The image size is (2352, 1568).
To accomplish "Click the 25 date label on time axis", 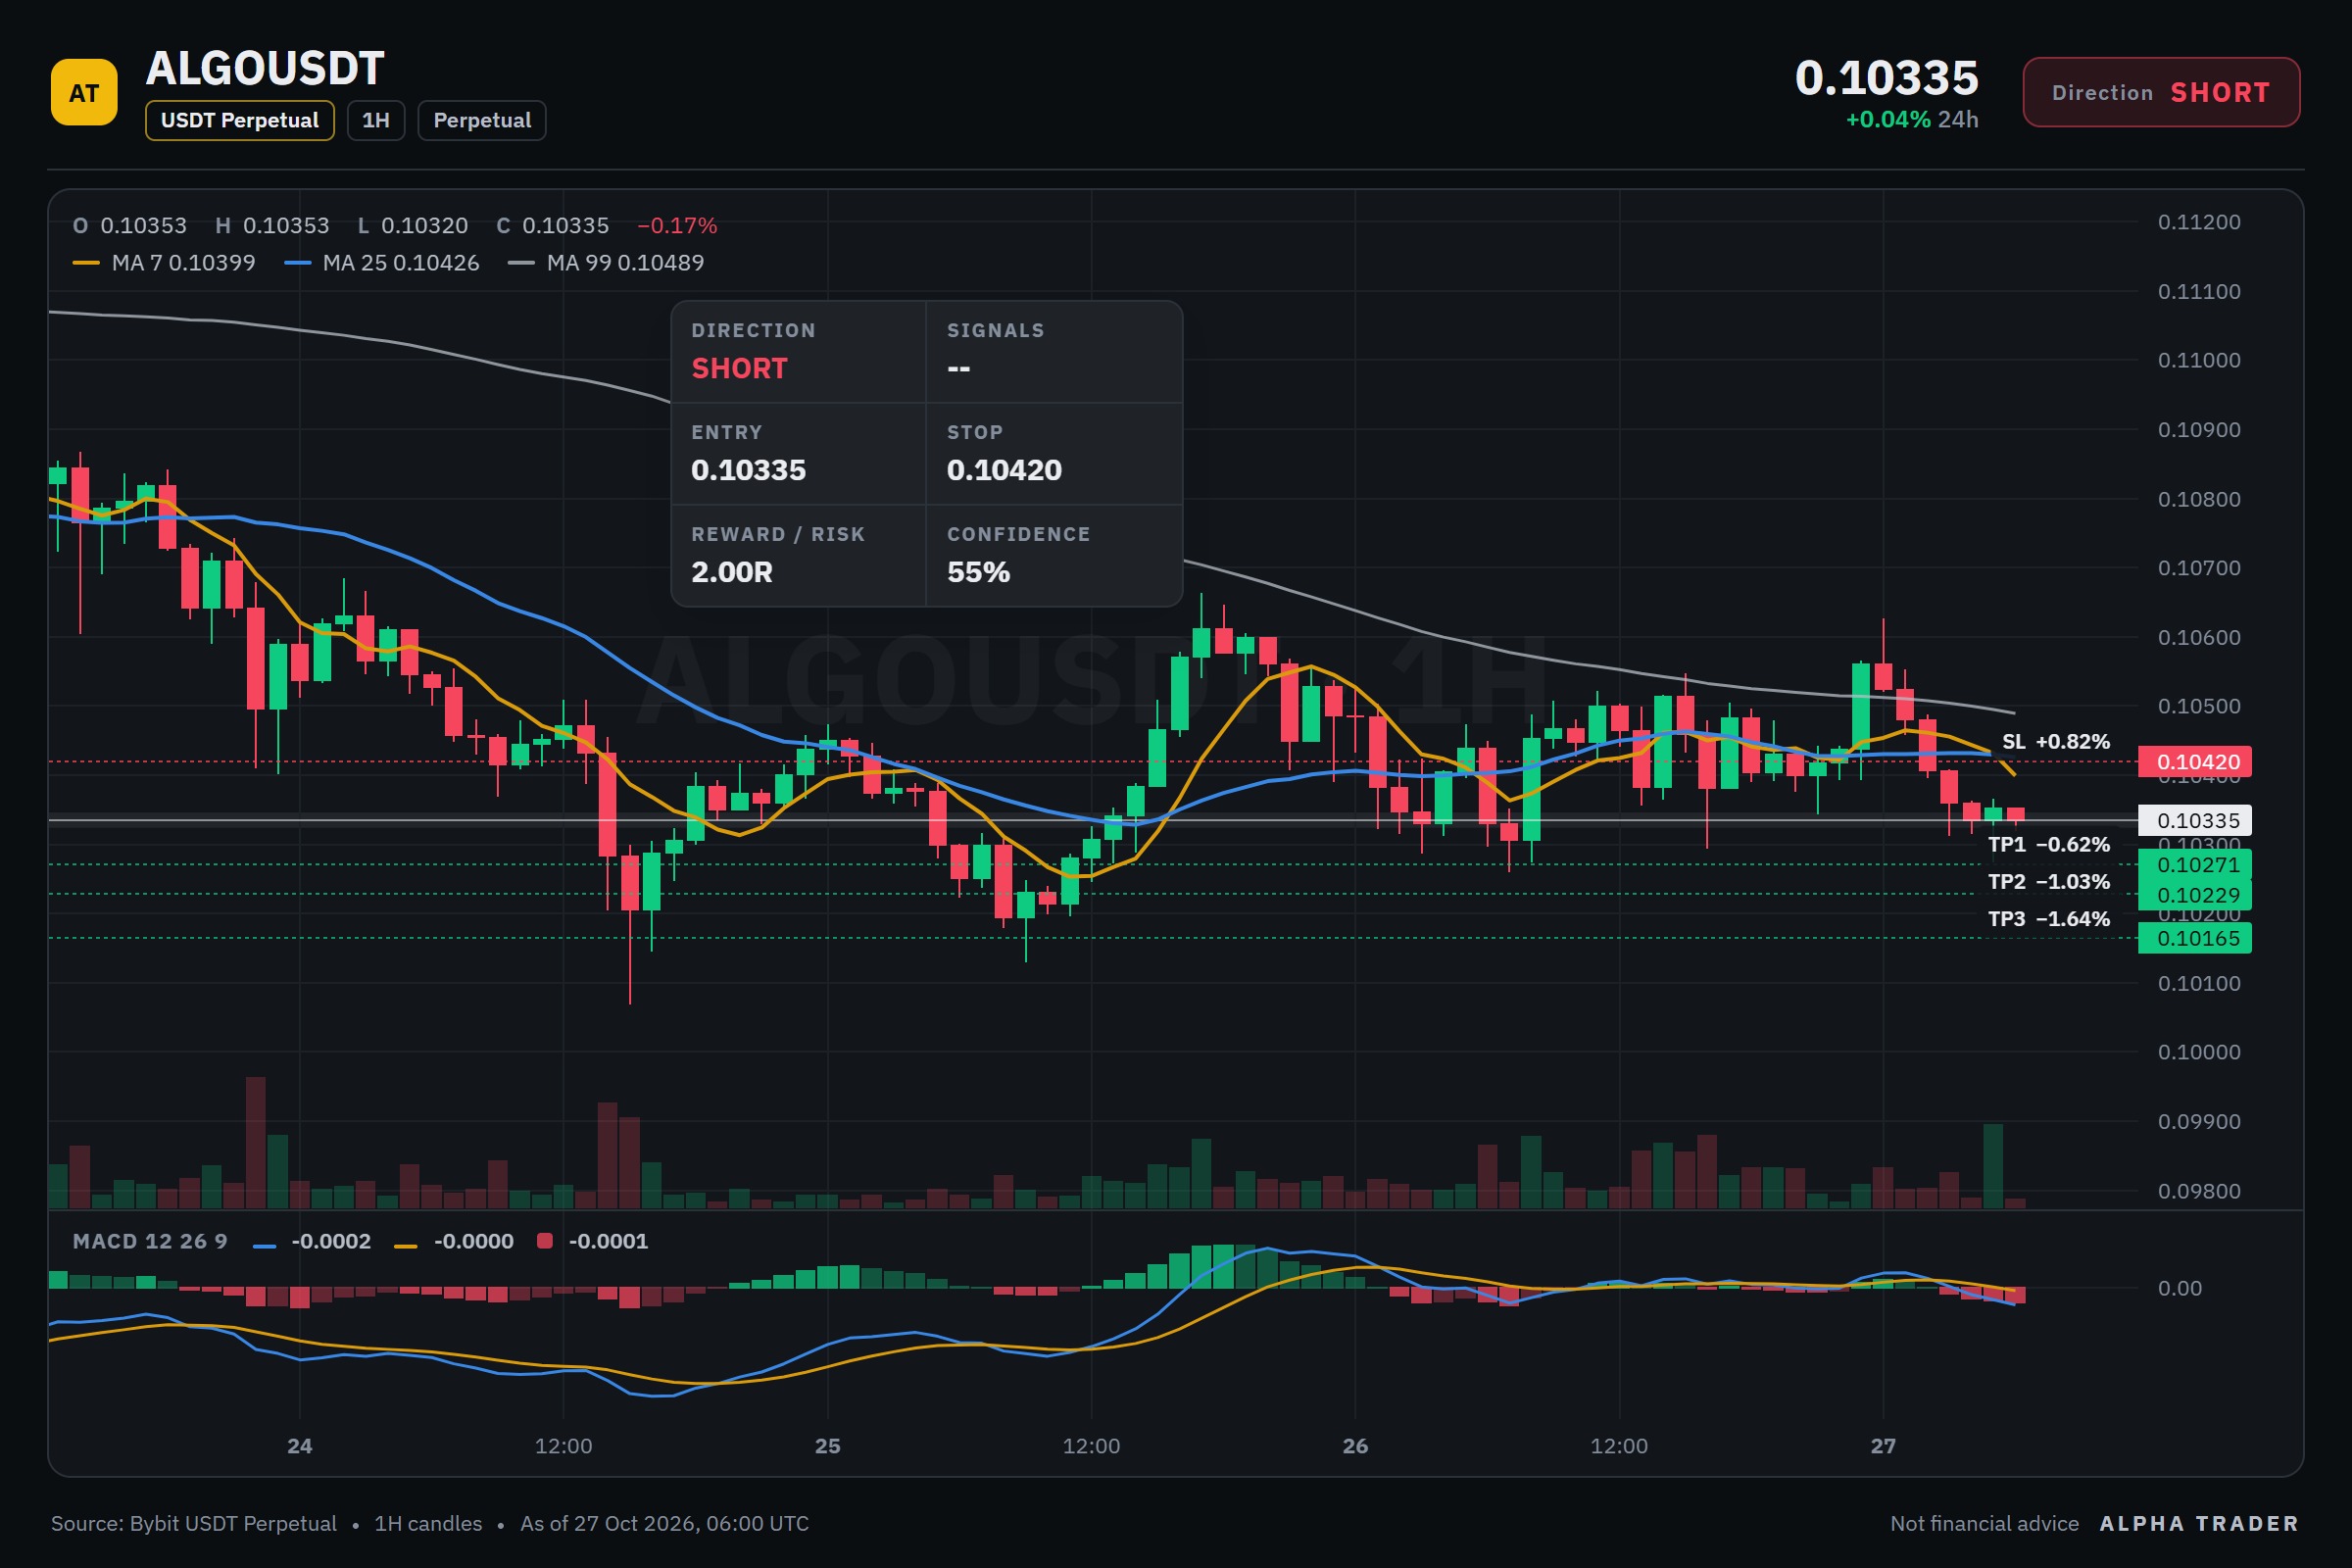I will tap(827, 1445).
